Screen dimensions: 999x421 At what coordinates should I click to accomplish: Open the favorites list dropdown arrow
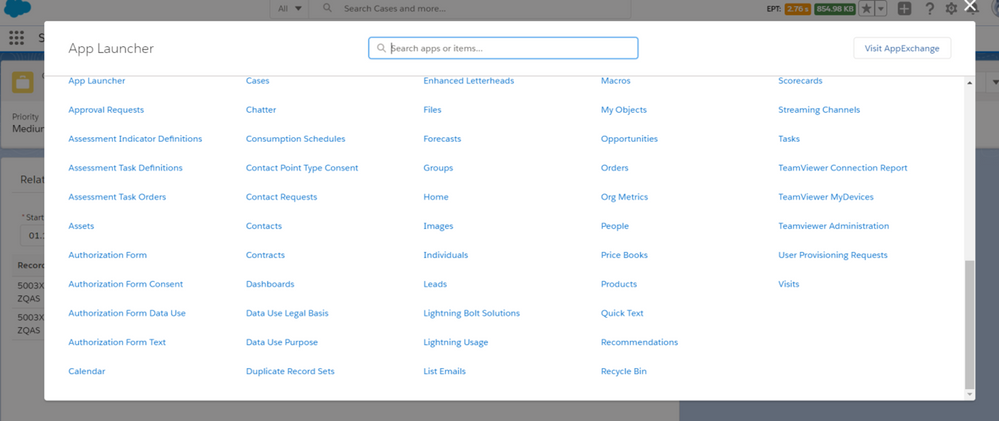880,9
